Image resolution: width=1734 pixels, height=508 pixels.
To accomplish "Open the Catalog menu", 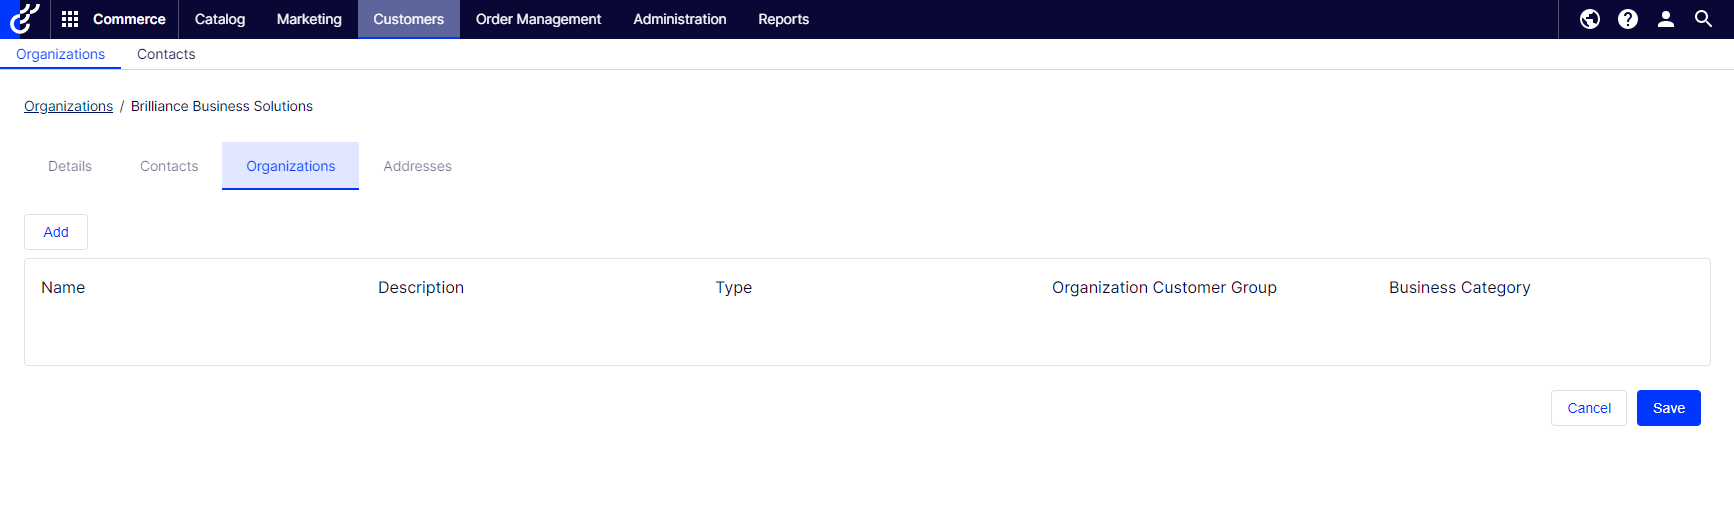I will 219,19.
